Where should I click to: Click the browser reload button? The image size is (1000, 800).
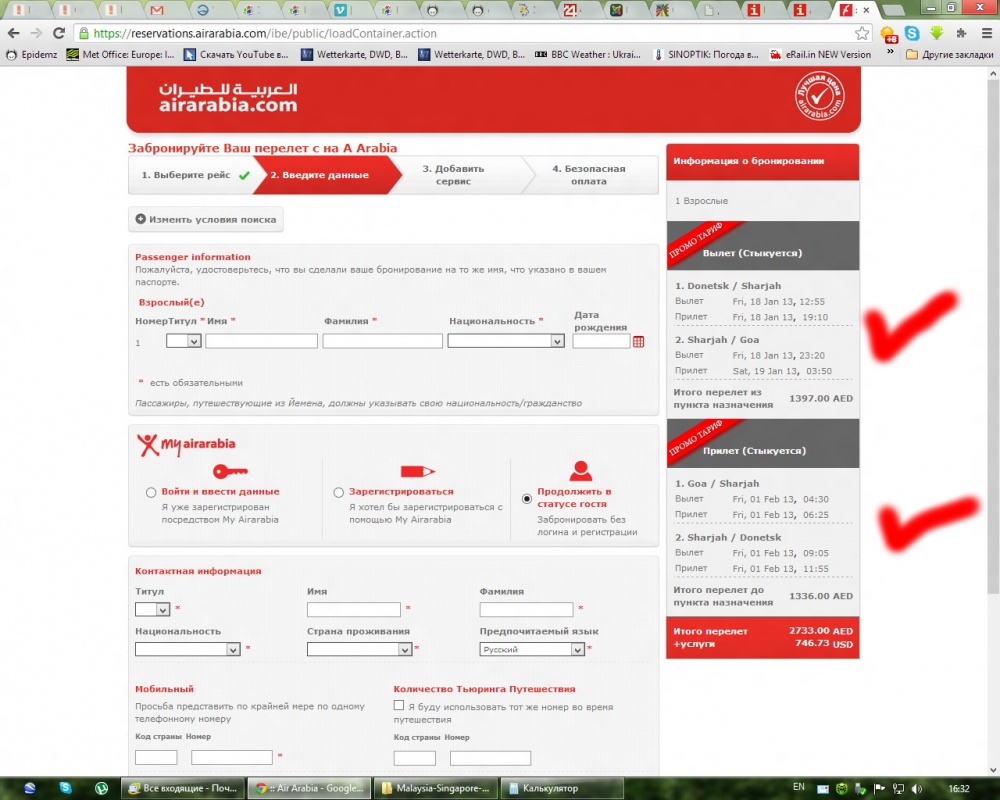(59, 33)
